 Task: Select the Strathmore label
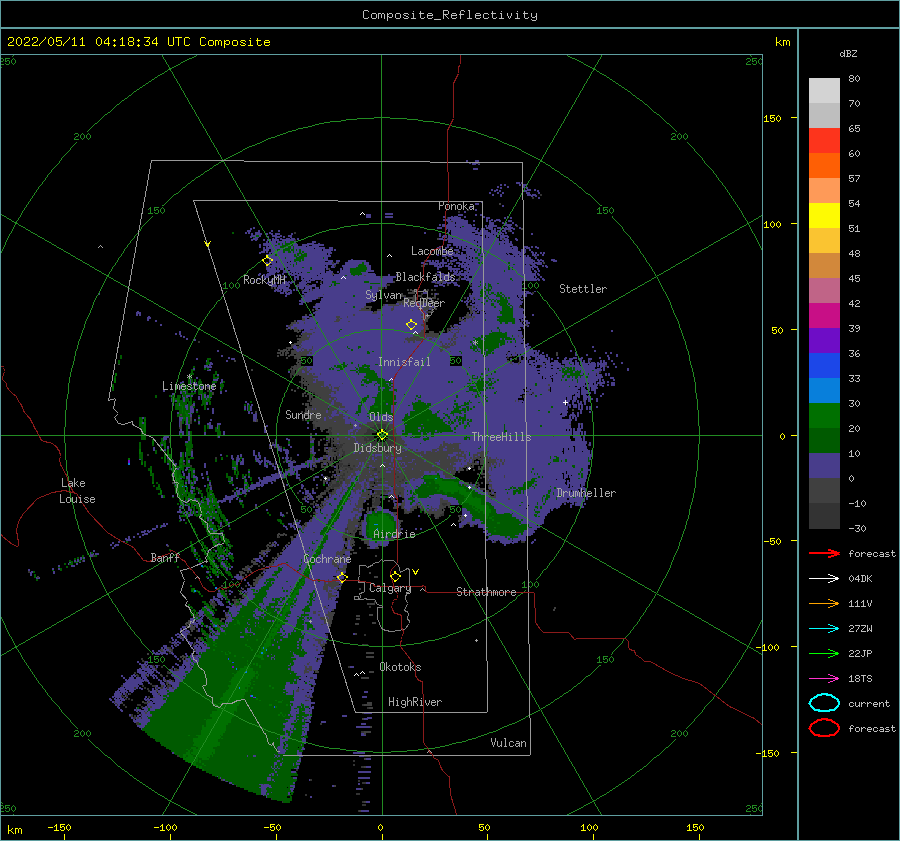pos(486,592)
